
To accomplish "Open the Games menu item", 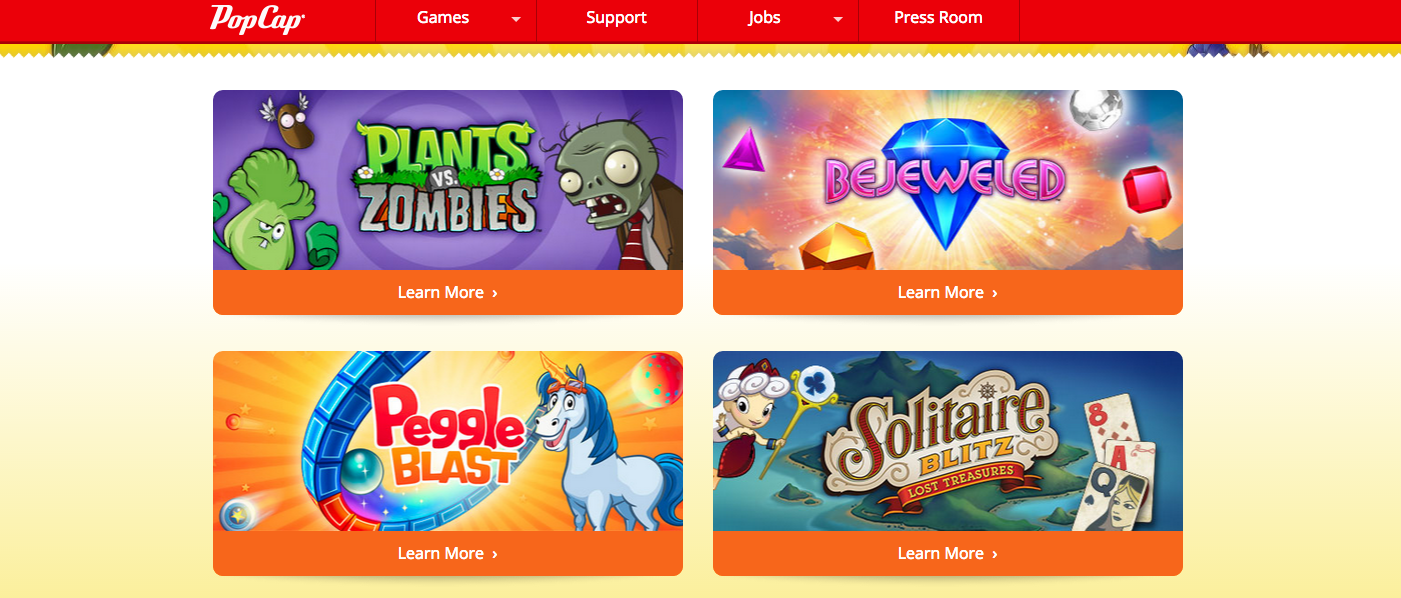I will coord(443,18).
